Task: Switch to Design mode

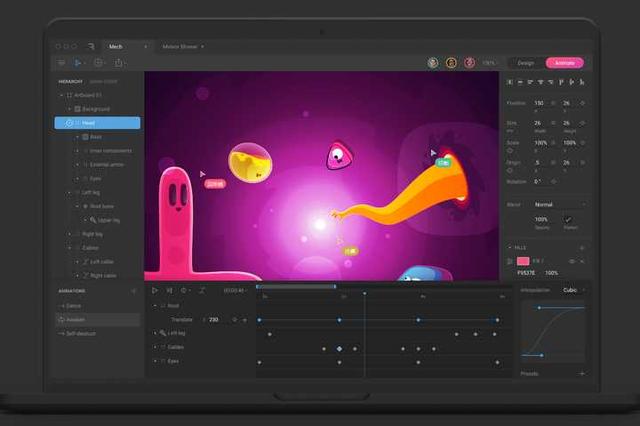Action: click(x=525, y=63)
